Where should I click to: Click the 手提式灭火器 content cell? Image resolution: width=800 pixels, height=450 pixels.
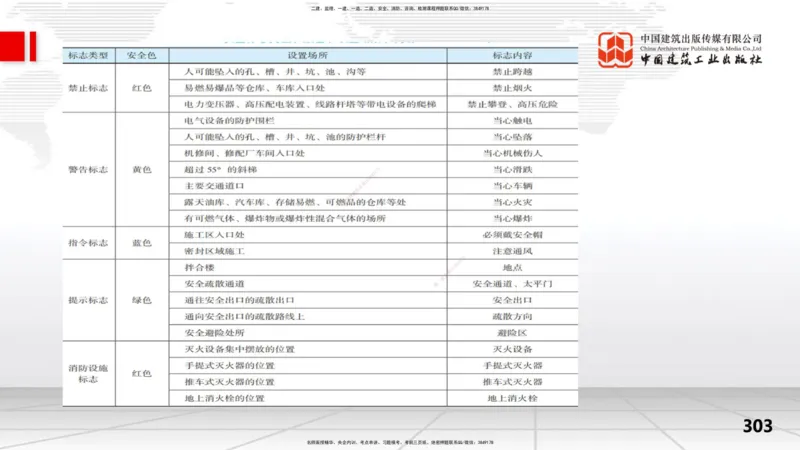pos(512,365)
